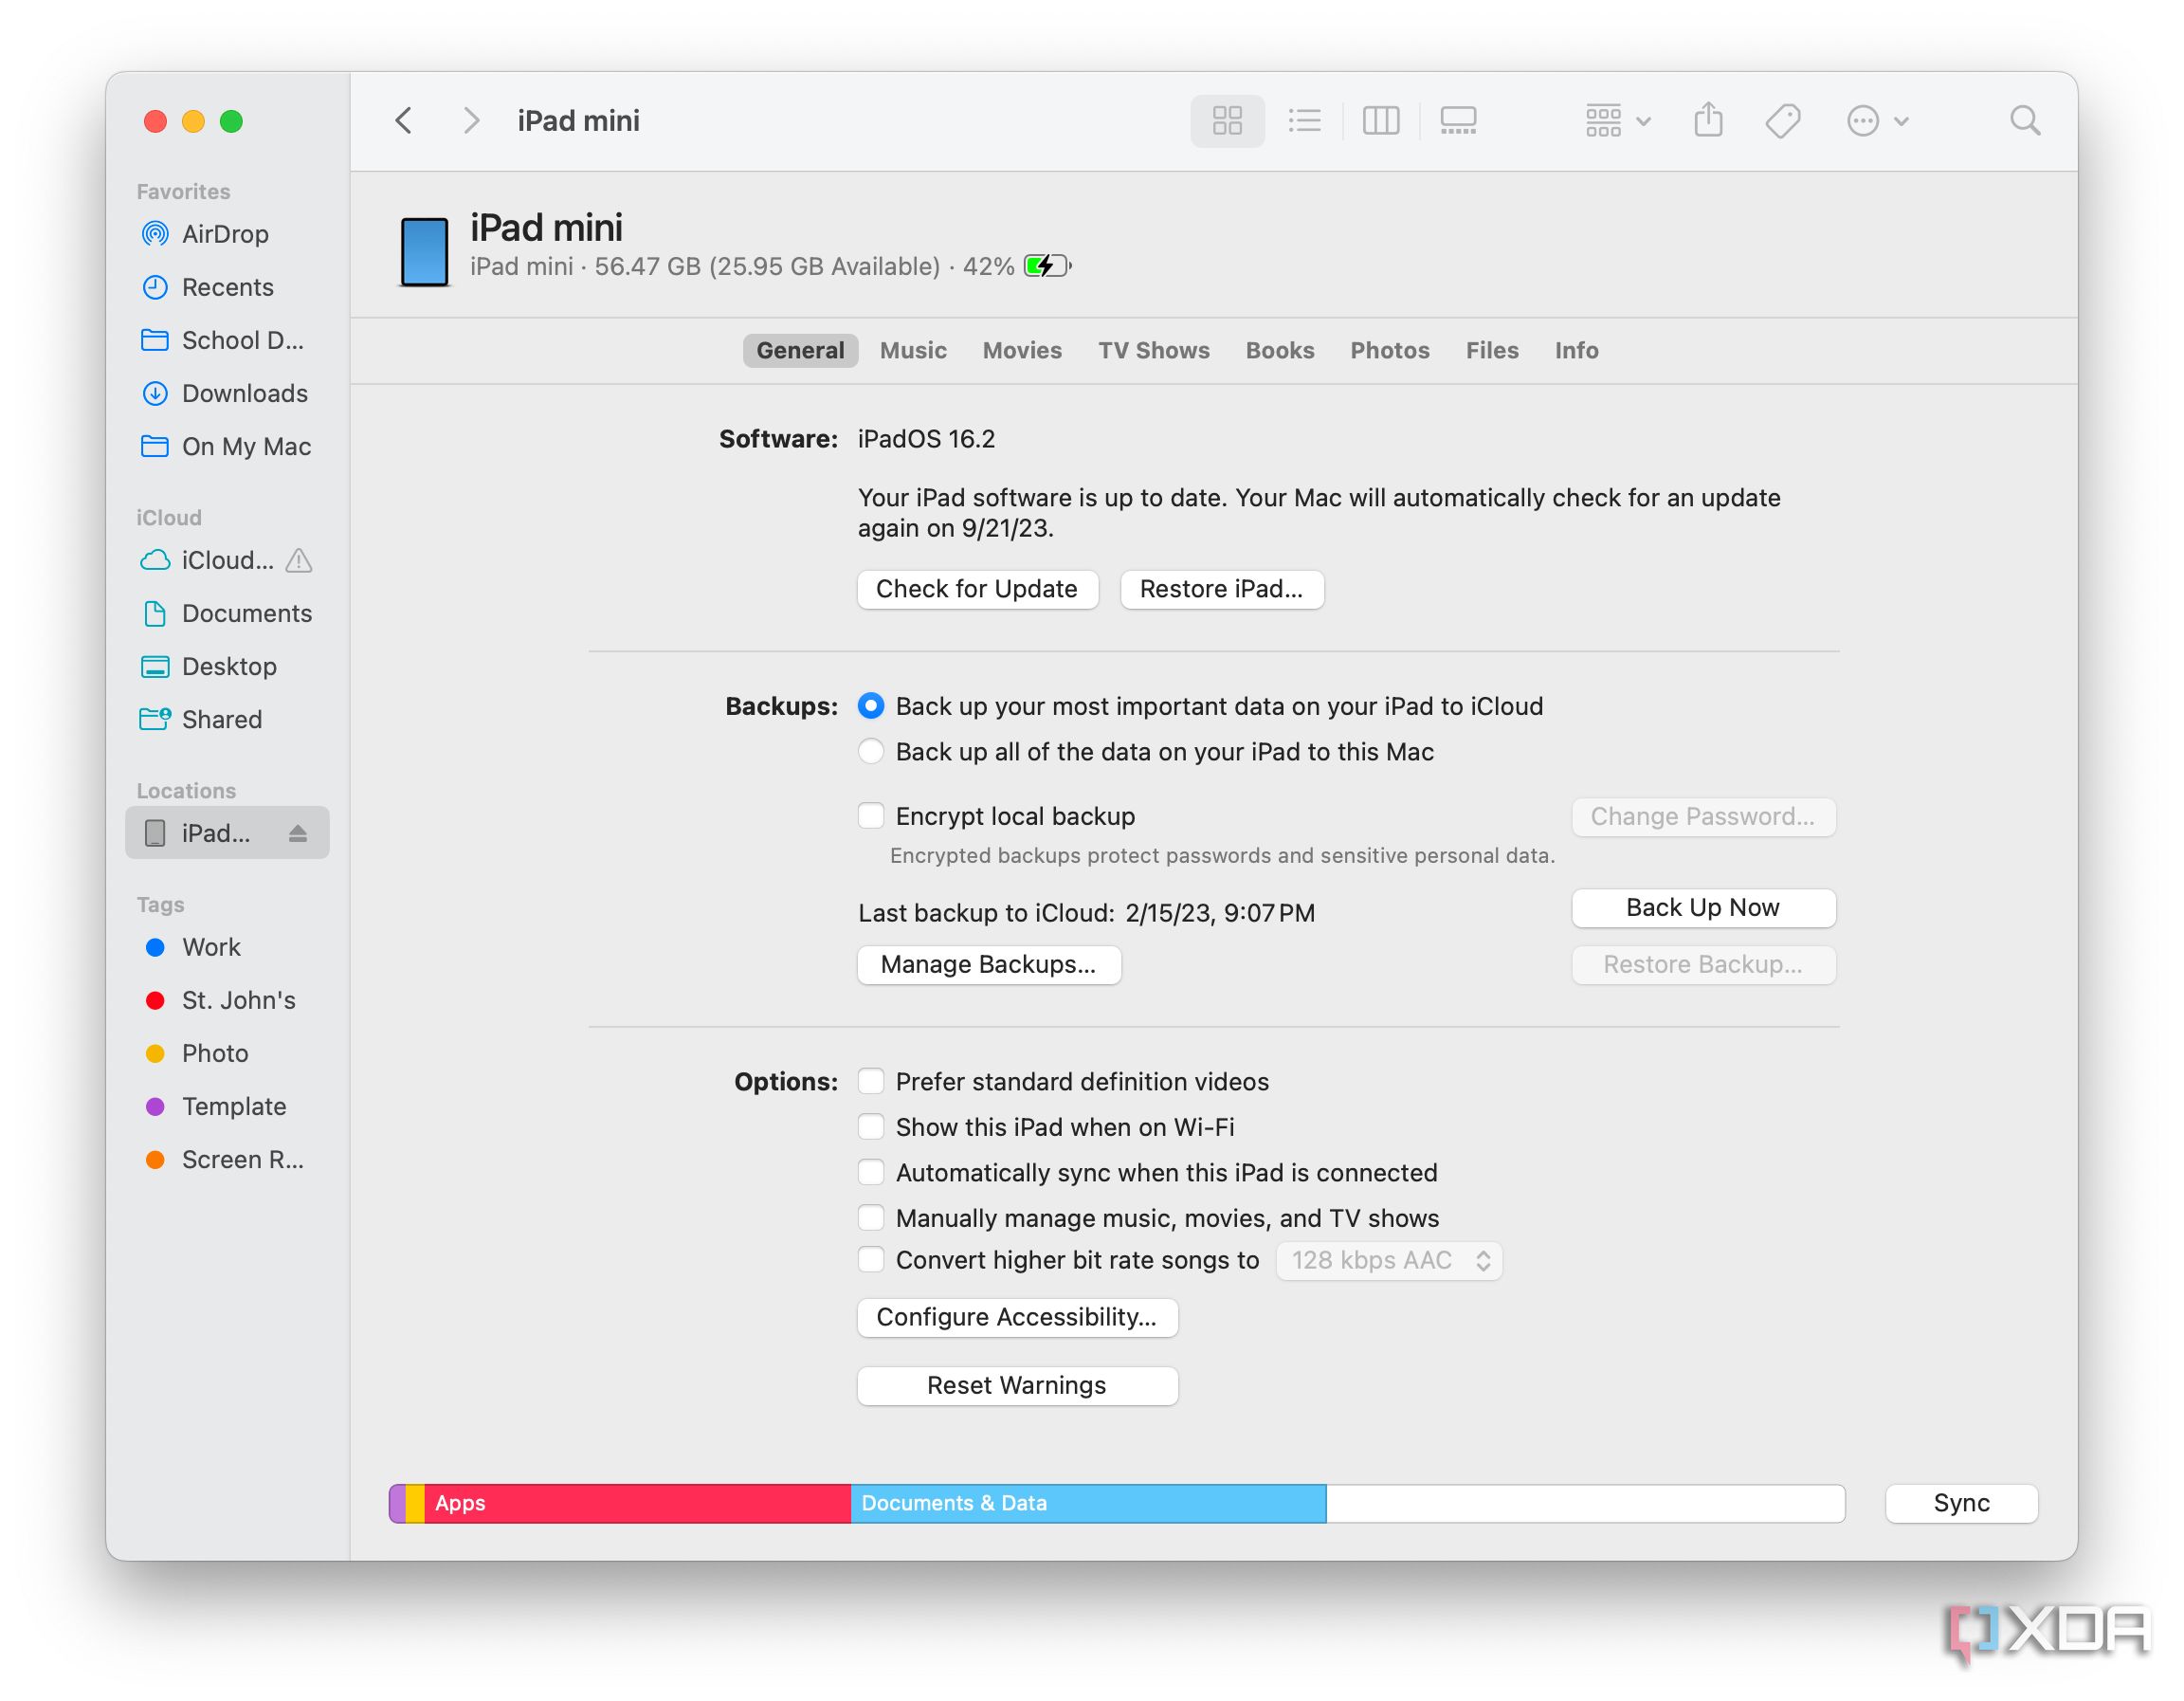This screenshot has width=2184, height=1701.
Task: Select backing up all iPad data to this Mac
Action: [x=871, y=751]
